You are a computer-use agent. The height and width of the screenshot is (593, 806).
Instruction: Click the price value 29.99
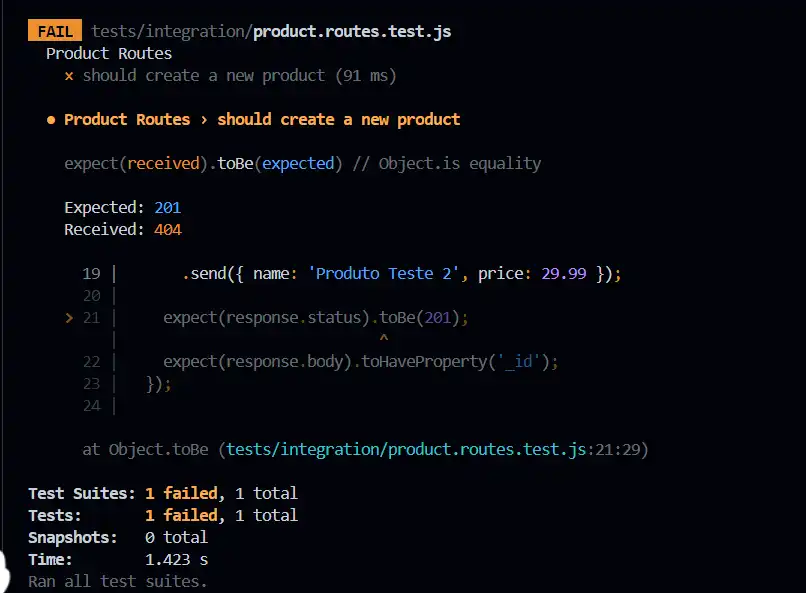(564, 274)
